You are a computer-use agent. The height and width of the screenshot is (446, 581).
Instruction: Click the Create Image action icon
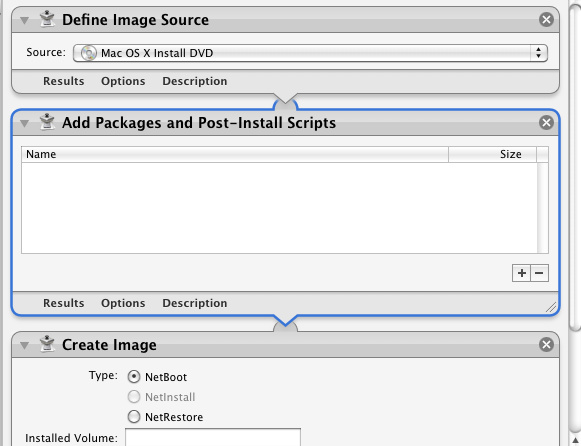point(47,344)
